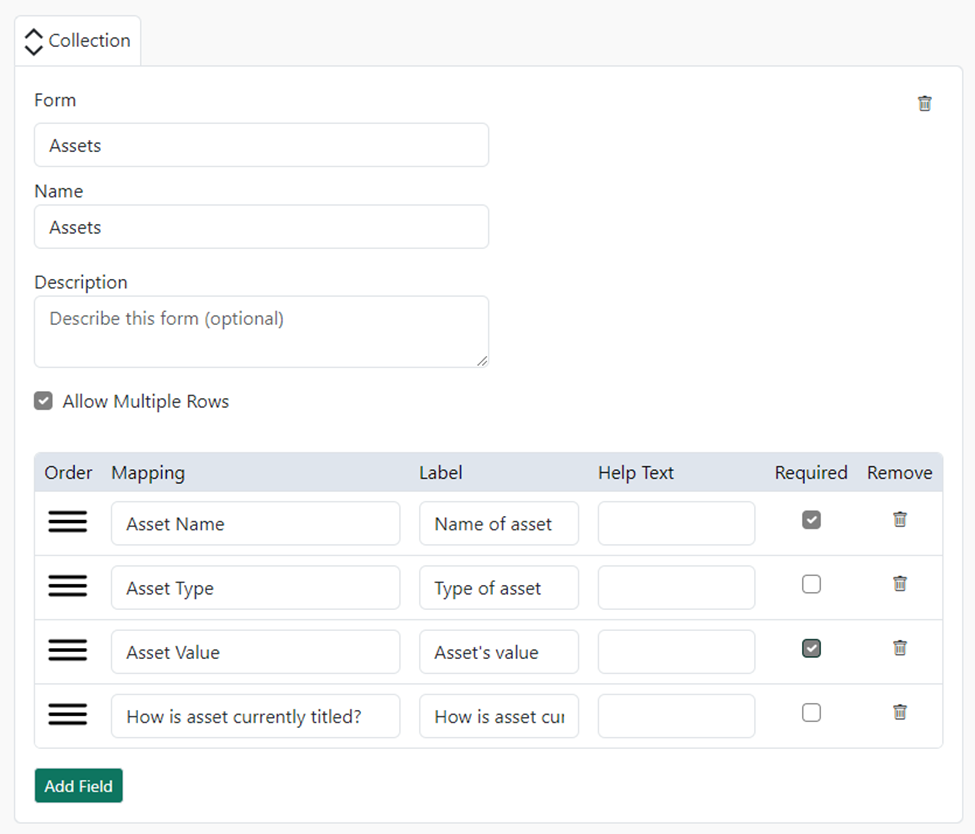Grab the reorder handle for Asset Type
The image size is (975, 834).
(x=68, y=586)
